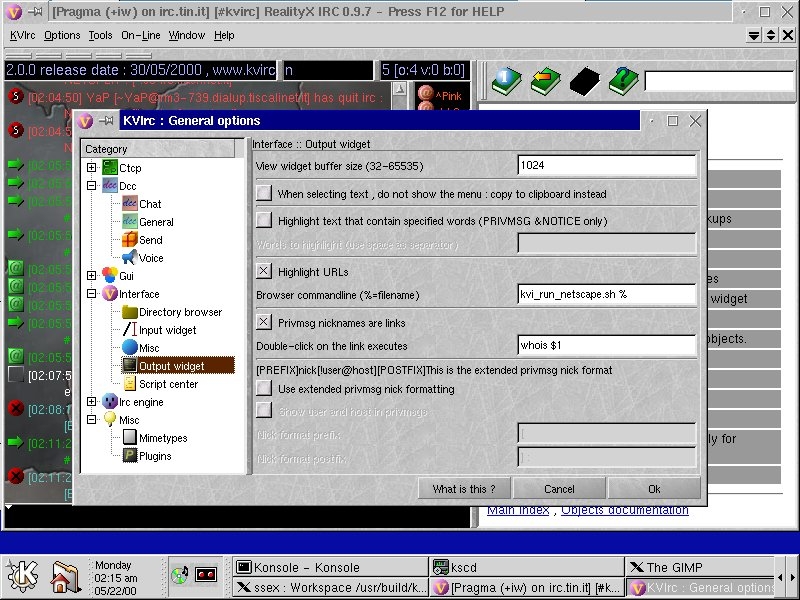This screenshot has width=800, height=600.
Task: Click the Browser commandline field
Action: pyautogui.click(x=607, y=294)
